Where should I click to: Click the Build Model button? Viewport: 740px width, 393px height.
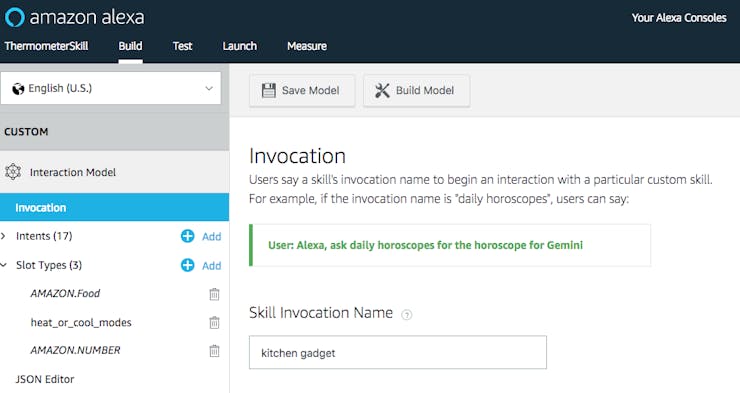pyautogui.click(x=416, y=91)
